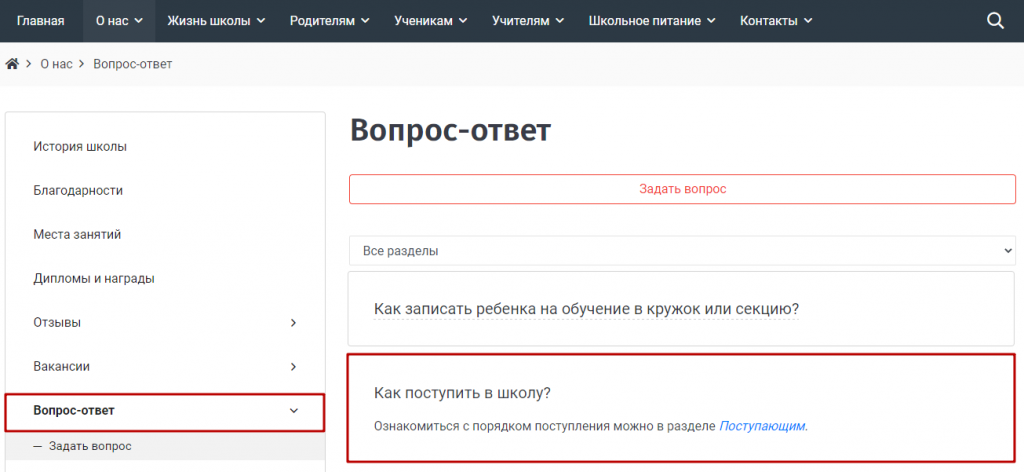The image size is (1024, 472).
Task: Go to Главная in top navigation
Action: (x=41, y=21)
